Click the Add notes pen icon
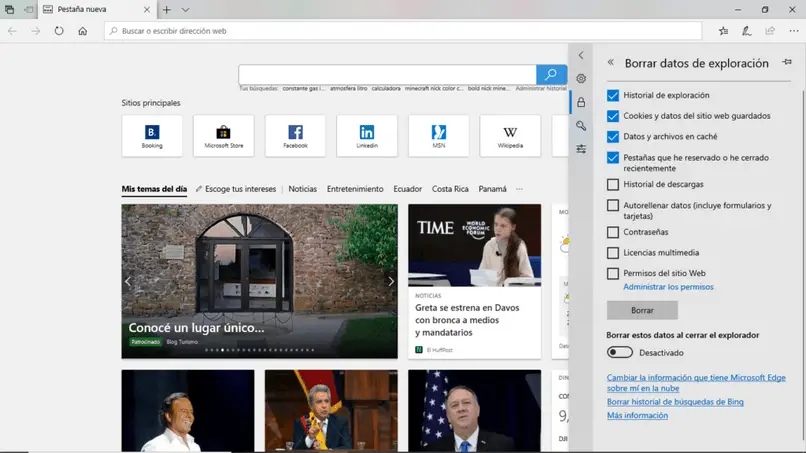Screen dimensions: 806x453 (x=746, y=31)
